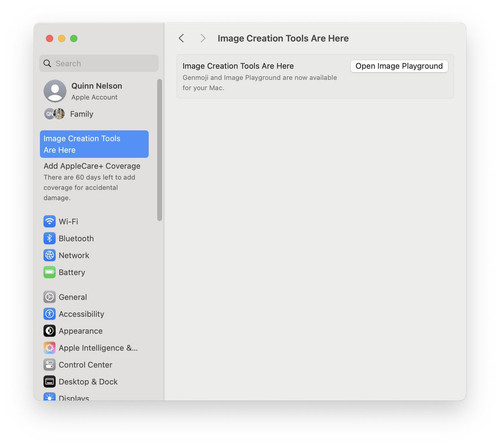The width and height of the screenshot is (500, 445).
Task: Open Network globe icon
Action: [x=49, y=255]
